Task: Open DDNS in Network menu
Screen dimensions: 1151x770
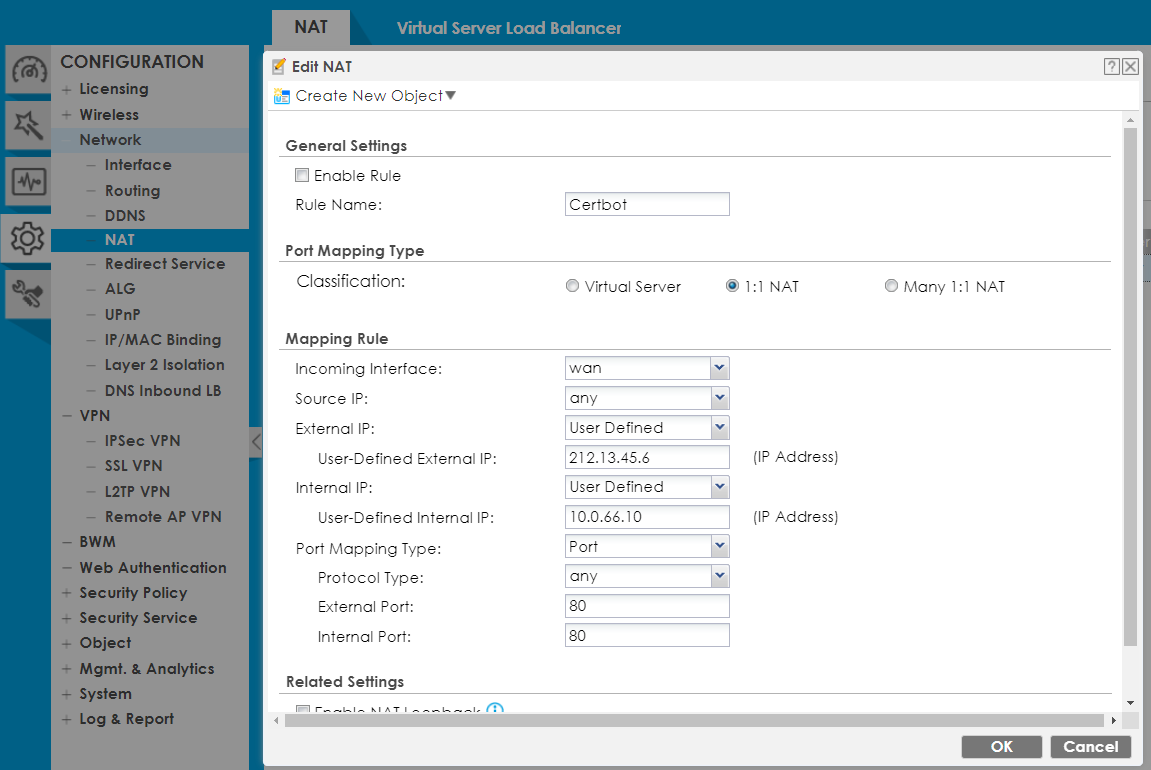Action: pyautogui.click(x=125, y=216)
